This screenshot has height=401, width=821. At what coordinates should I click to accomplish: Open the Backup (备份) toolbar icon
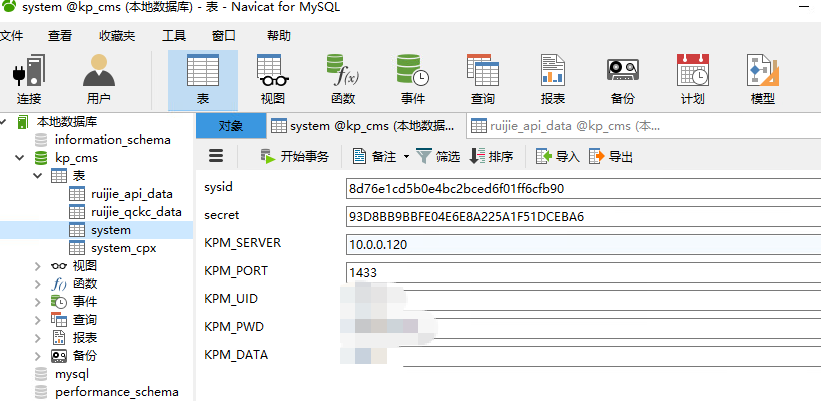pyautogui.click(x=622, y=79)
